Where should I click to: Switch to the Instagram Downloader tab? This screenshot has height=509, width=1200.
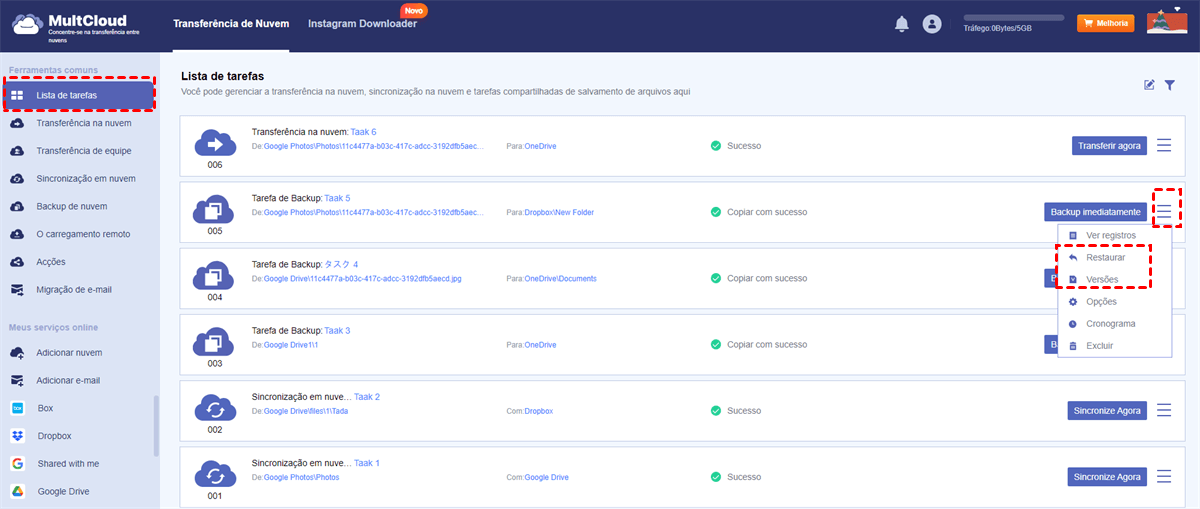click(x=362, y=24)
